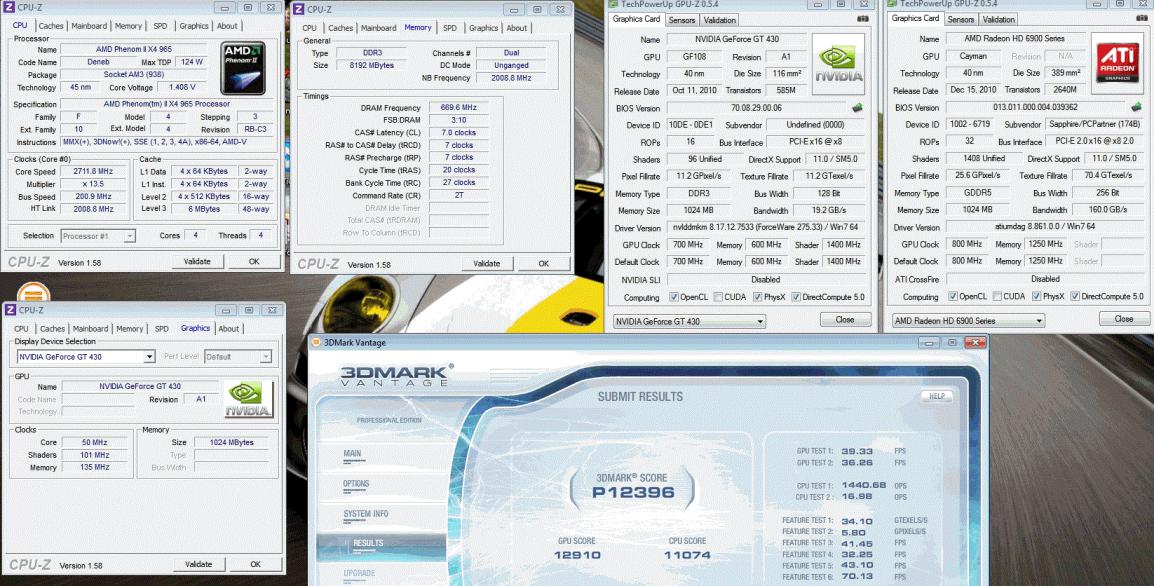1154x586 pixels.
Task: Click the BIOS save chip icon beside 70.08.29.00.06
Action: click(857, 107)
